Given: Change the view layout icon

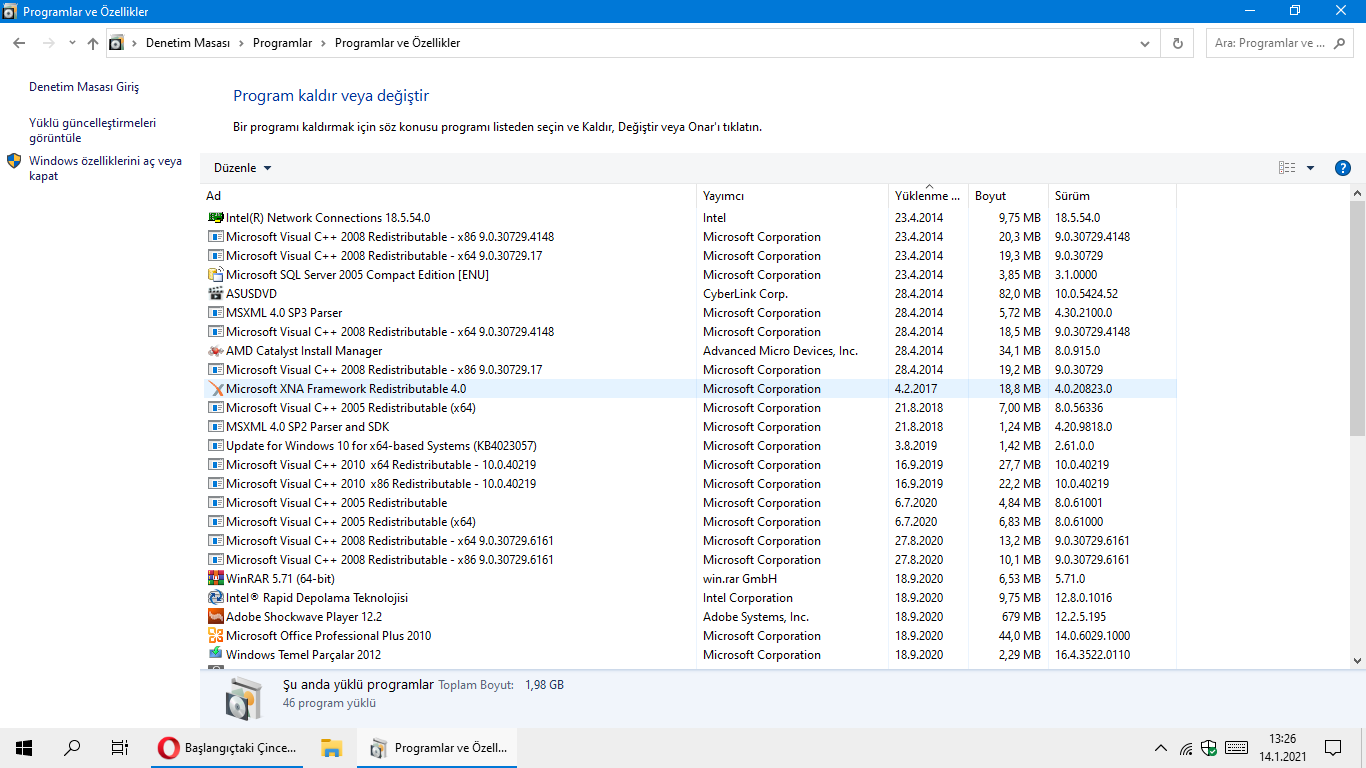Looking at the screenshot, I should (x=1287, y=168).
